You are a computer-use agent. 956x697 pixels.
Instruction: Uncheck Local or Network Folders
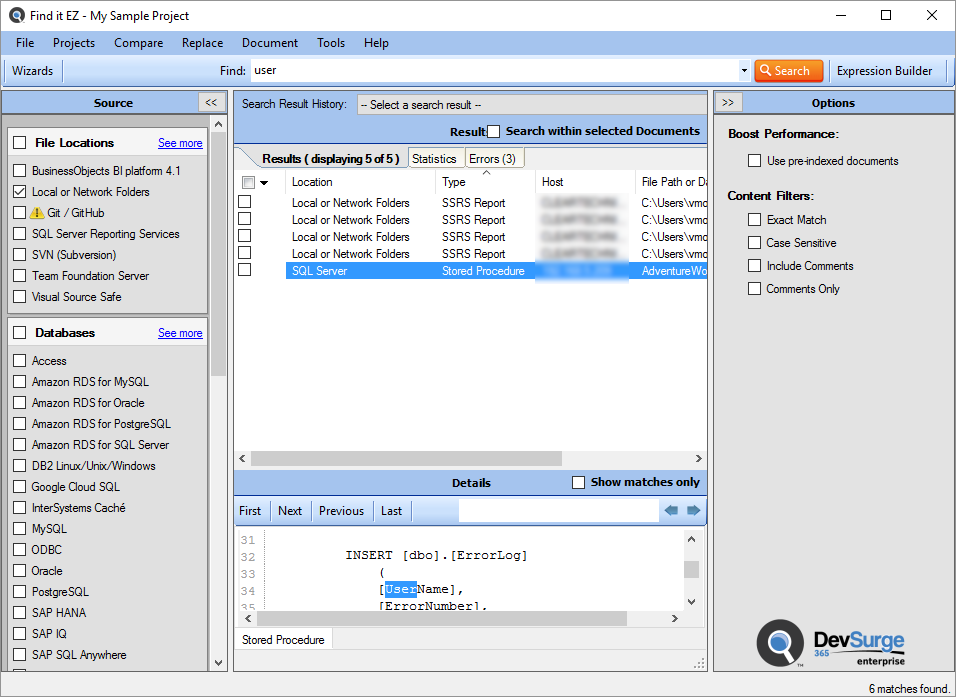(x=20, y=191)
